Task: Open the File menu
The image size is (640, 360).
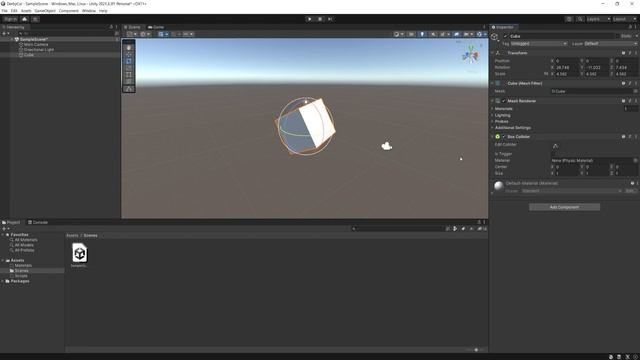Action: [x=4, y=11]
